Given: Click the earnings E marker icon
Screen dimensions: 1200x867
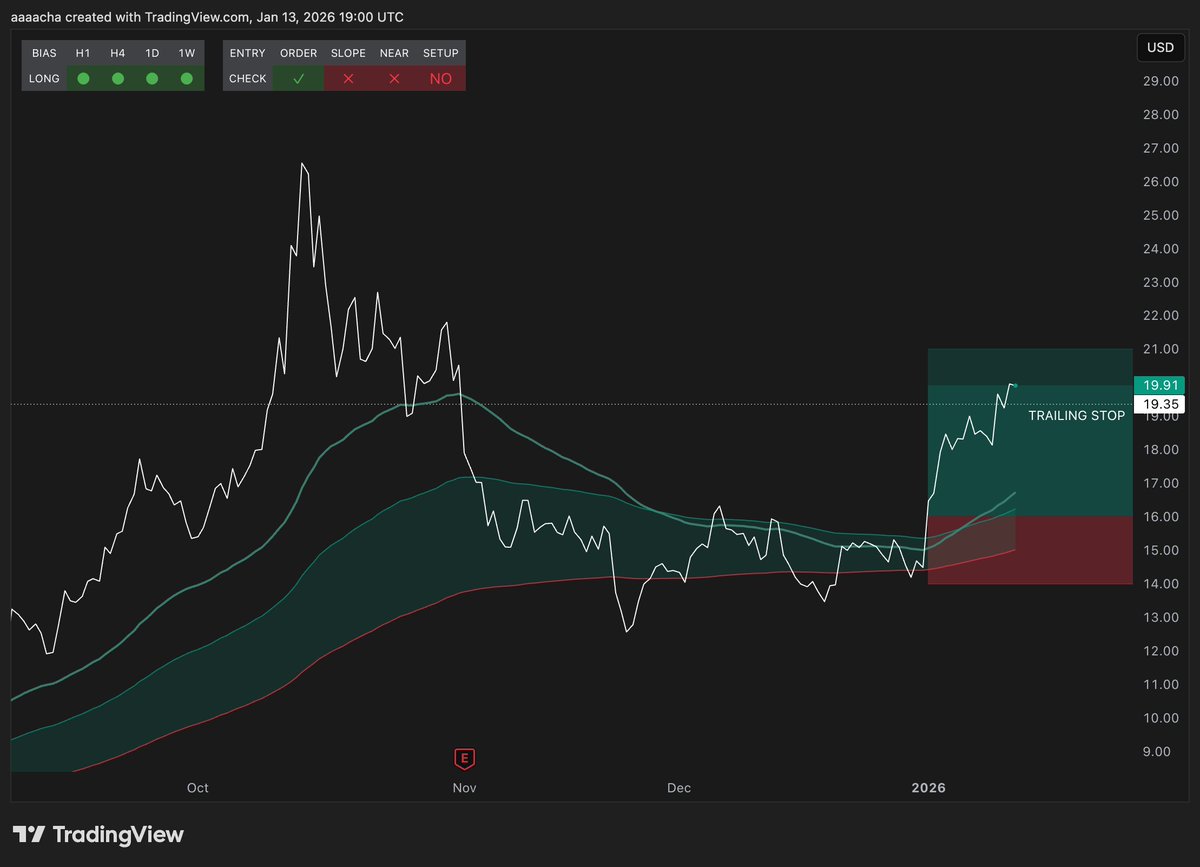Looking at the screenshot, I should coord(463,758).
